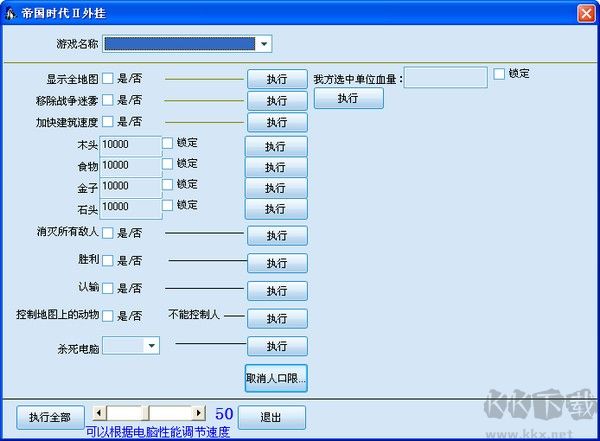
Task: Click the 取消人口限... button
Action: coord(276,378)
